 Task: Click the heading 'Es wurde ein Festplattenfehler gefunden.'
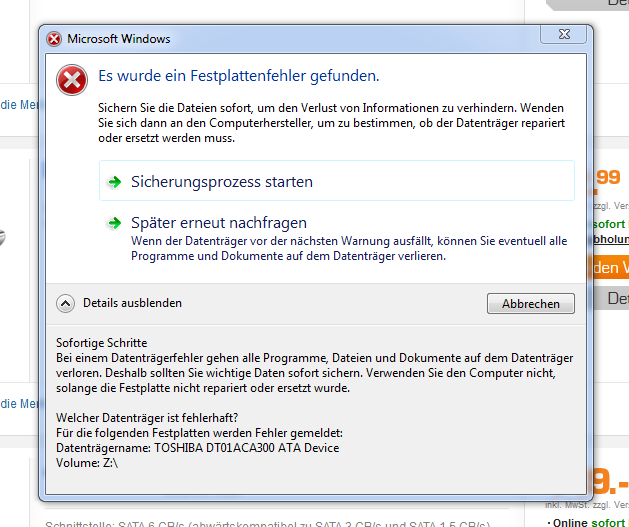pyautogui.click(x=239, y=76)
